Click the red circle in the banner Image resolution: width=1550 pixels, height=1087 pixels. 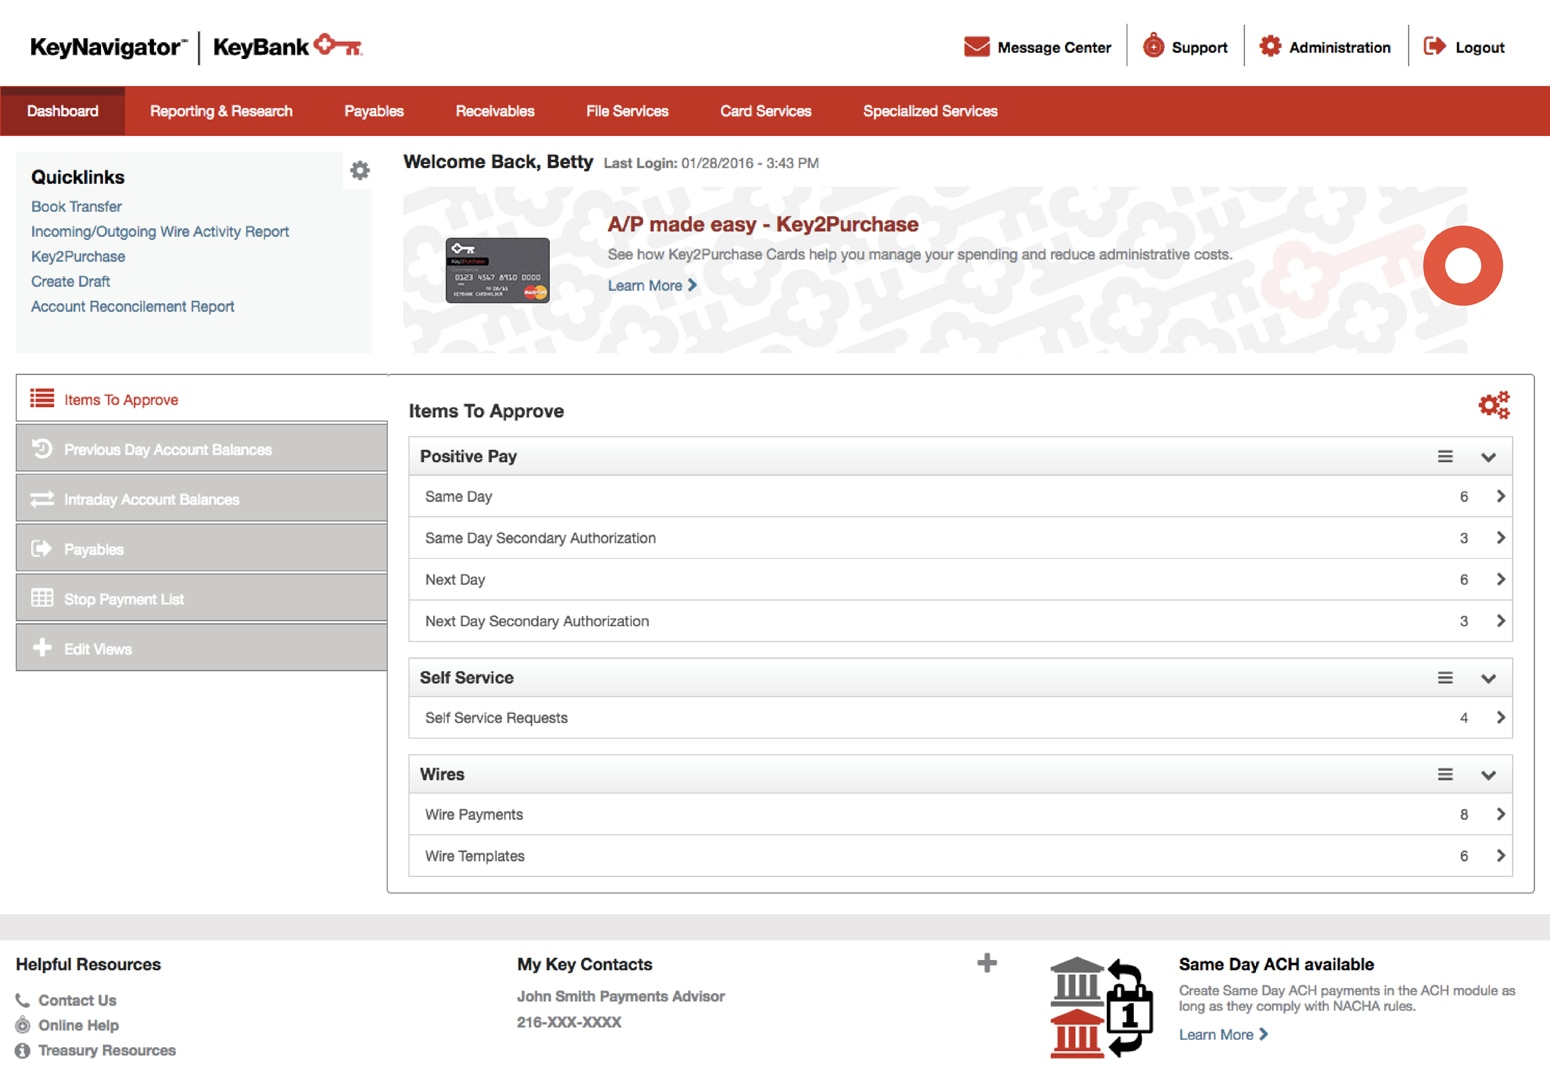(x=1463, y=266)
